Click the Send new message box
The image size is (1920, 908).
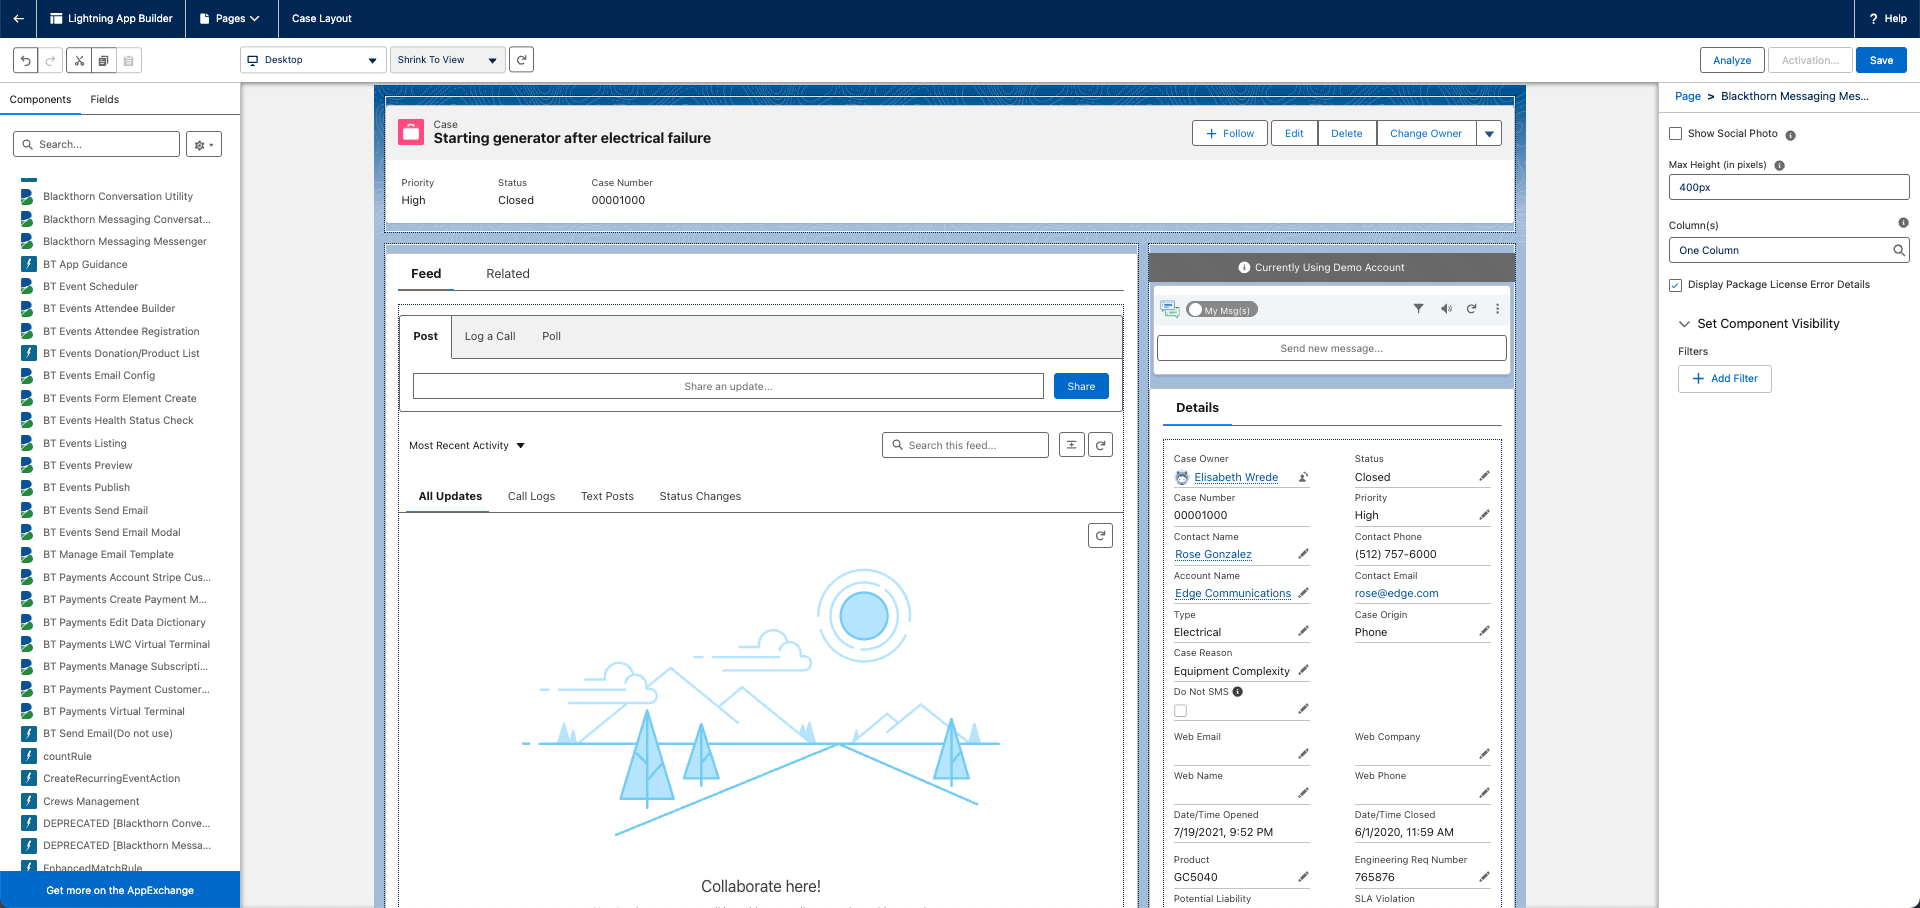[1331, 348]
